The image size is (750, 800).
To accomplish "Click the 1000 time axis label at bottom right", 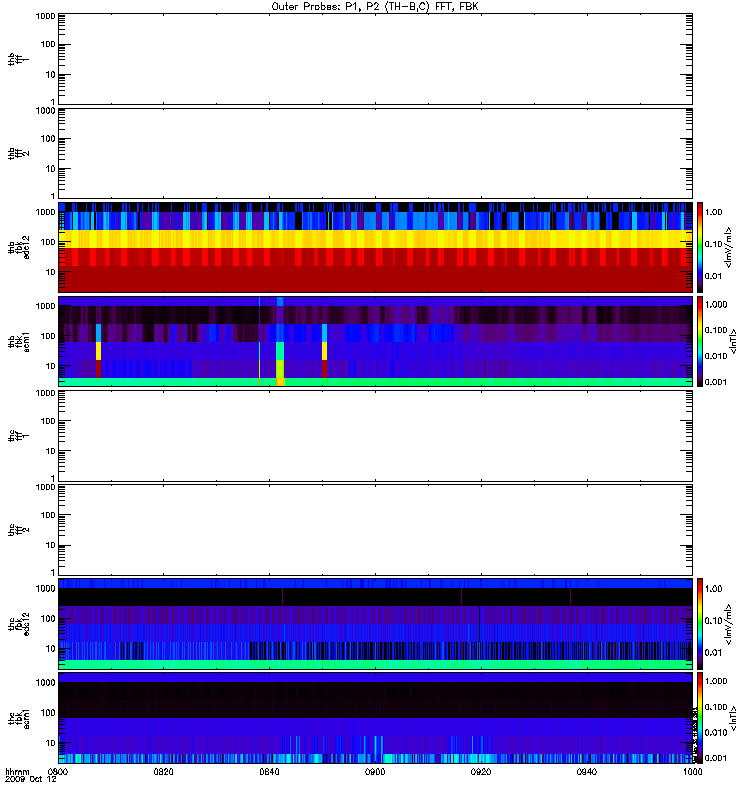I will (x=692, y=772).
